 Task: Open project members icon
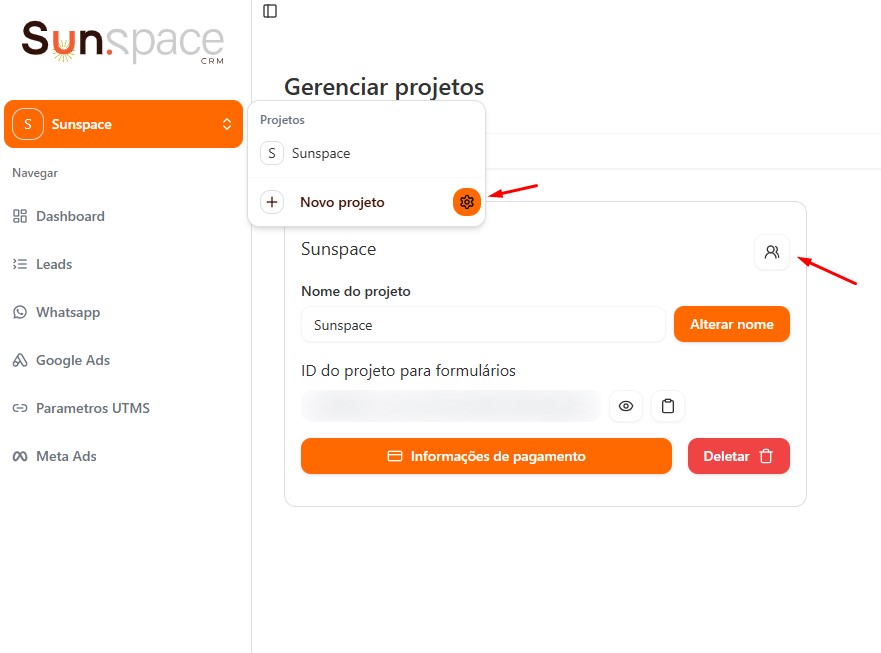point(772,252)
